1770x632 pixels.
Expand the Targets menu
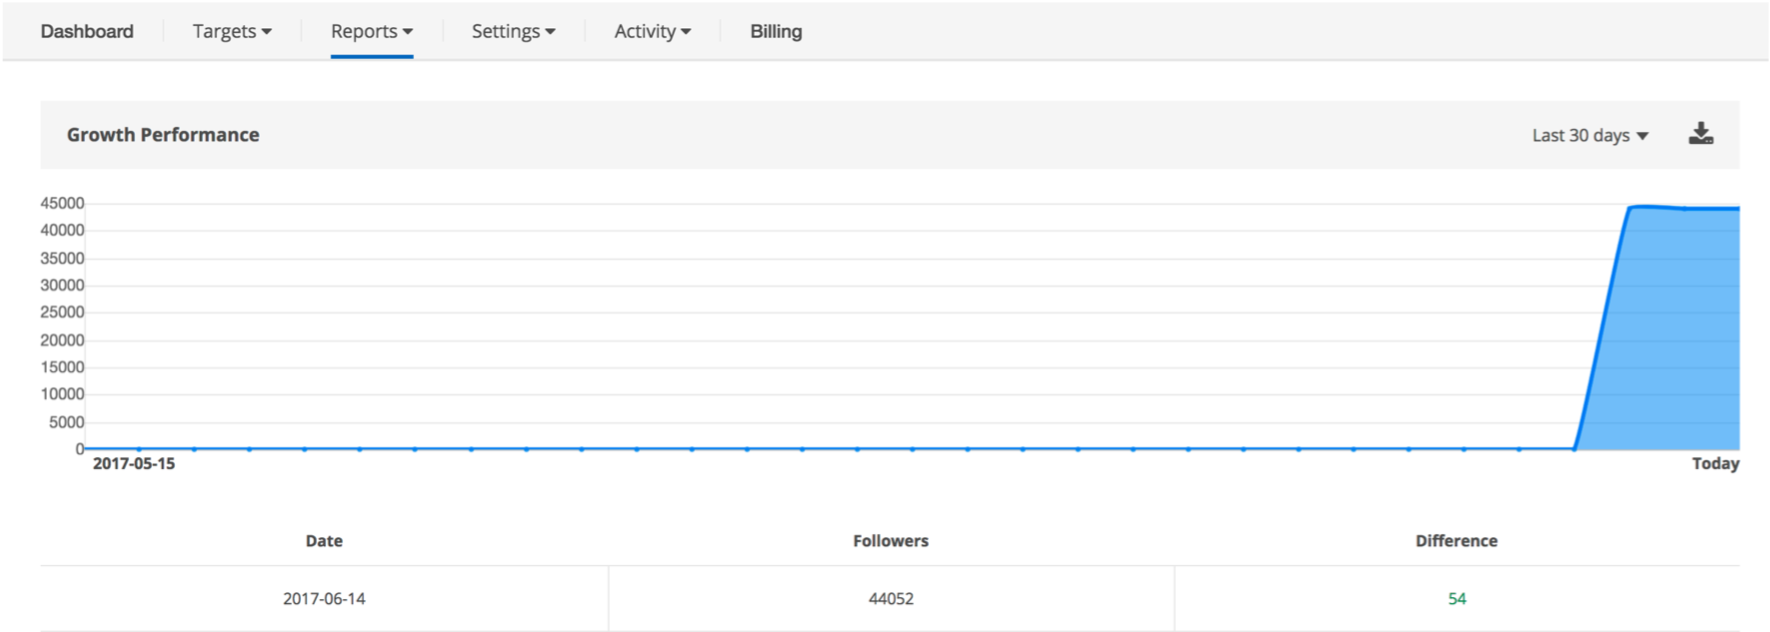232,31
